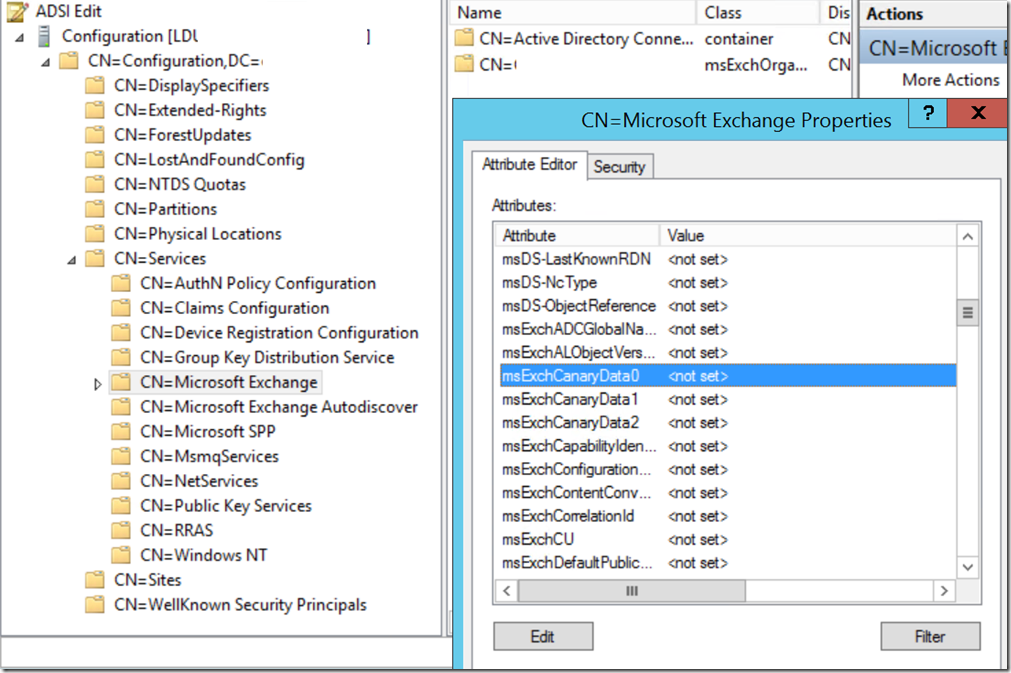Click the CN=NetServices folder icon
Viewport: 1011px width, 673px height.
click(121, 481)
